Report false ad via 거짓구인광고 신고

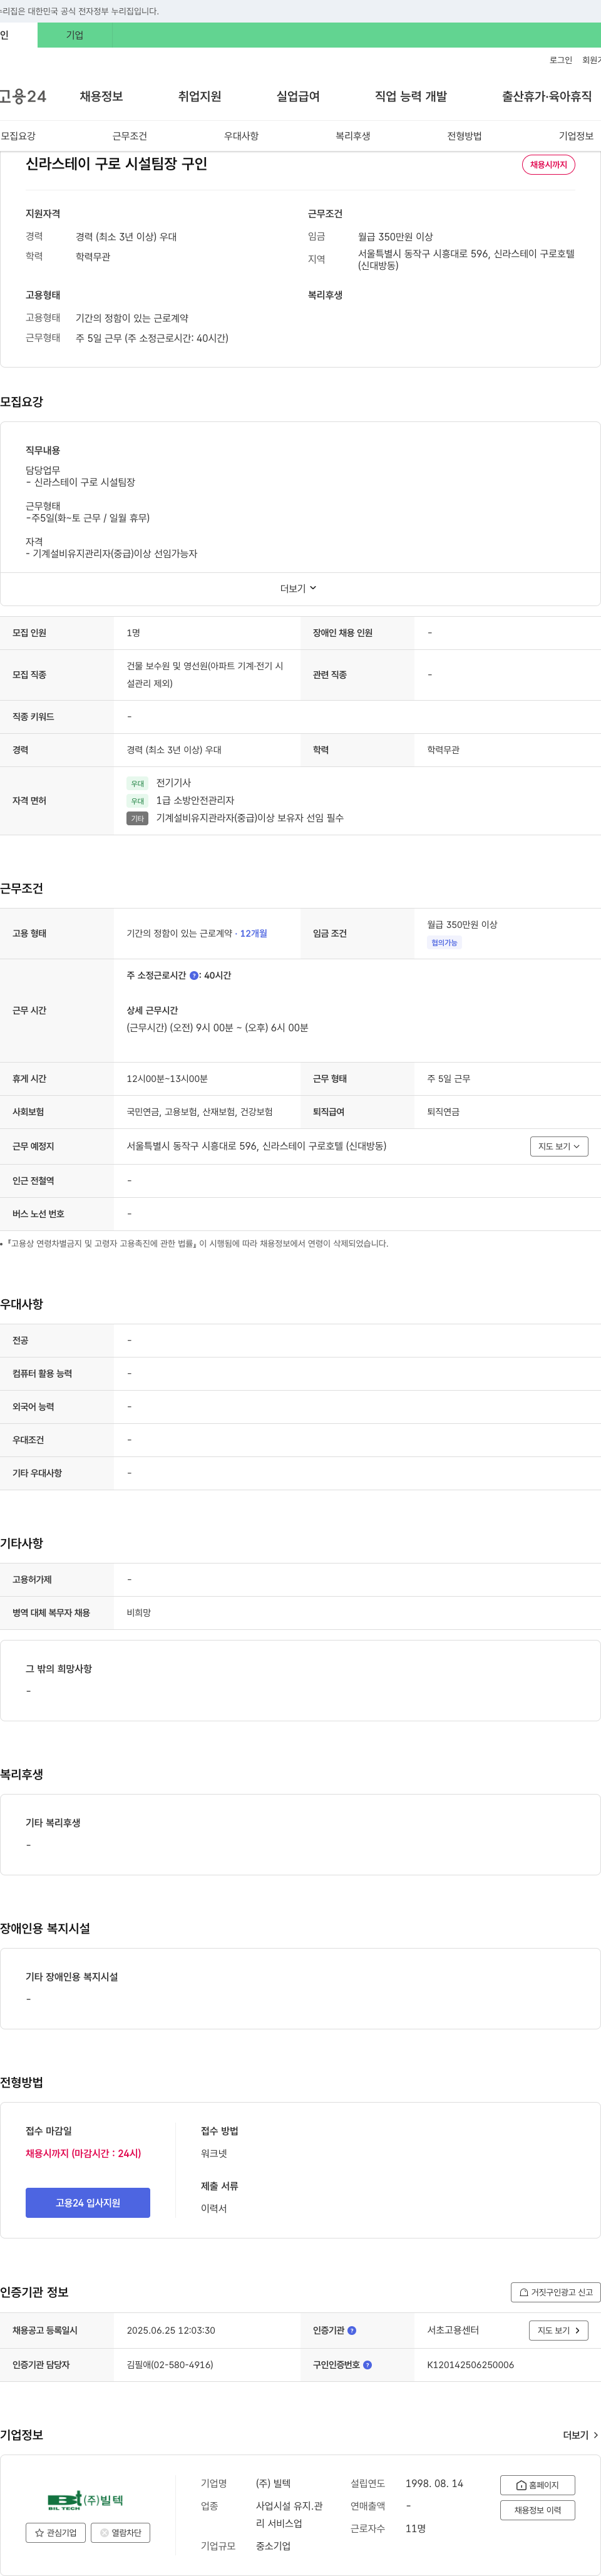[x=556, y=2292]
